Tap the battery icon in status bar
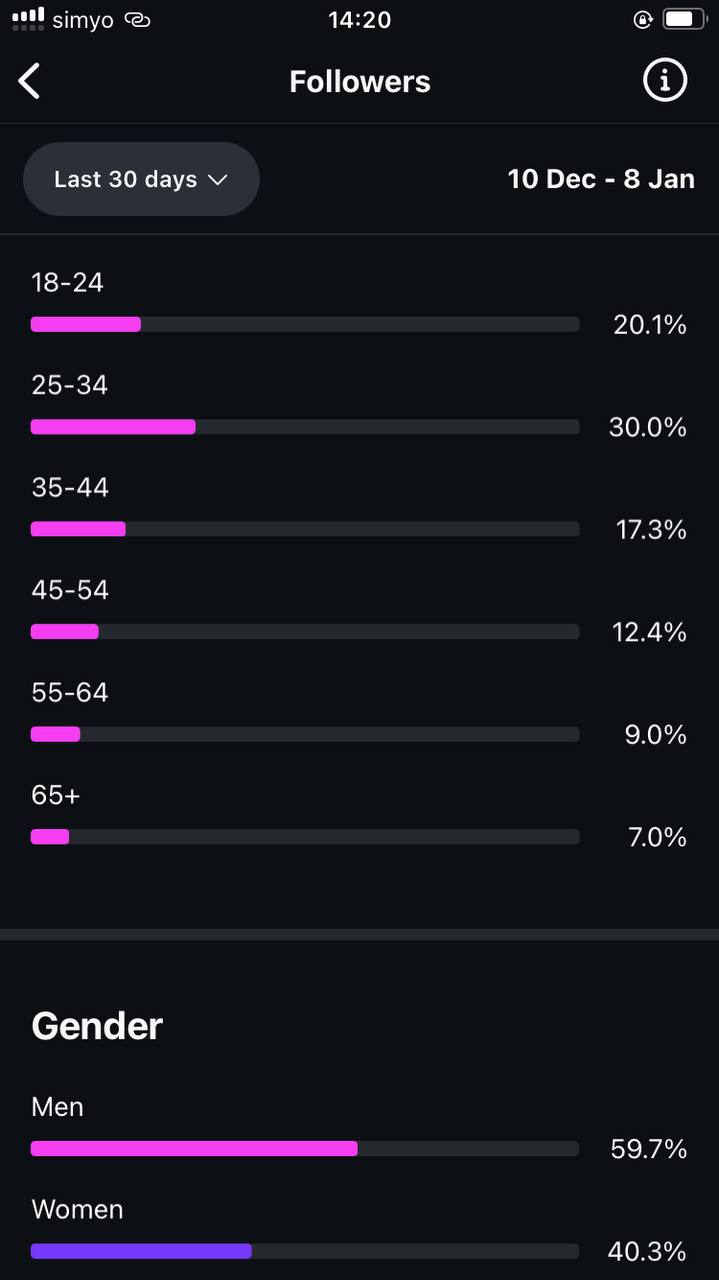The image size is (719, 1280). pos(685,19)
